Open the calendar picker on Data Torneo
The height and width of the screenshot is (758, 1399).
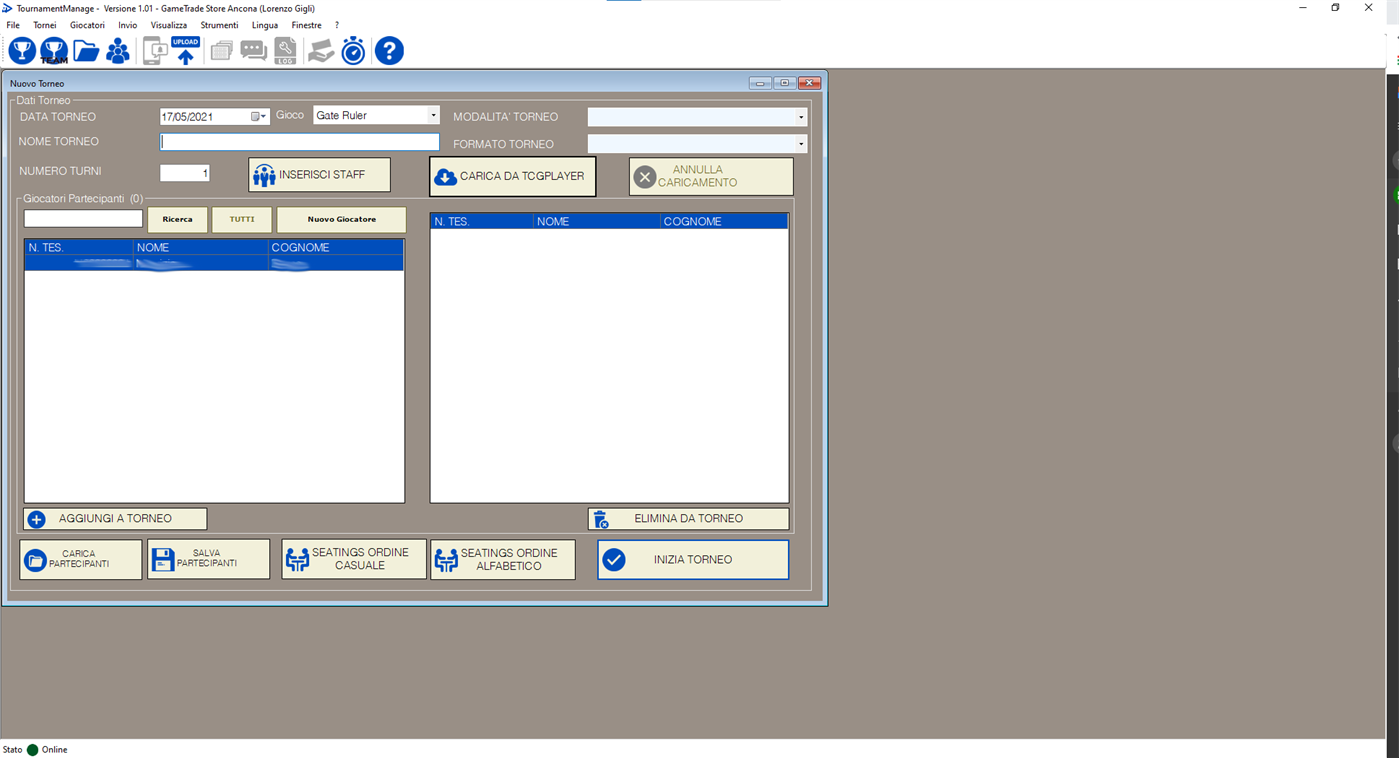tap(258, 117)
